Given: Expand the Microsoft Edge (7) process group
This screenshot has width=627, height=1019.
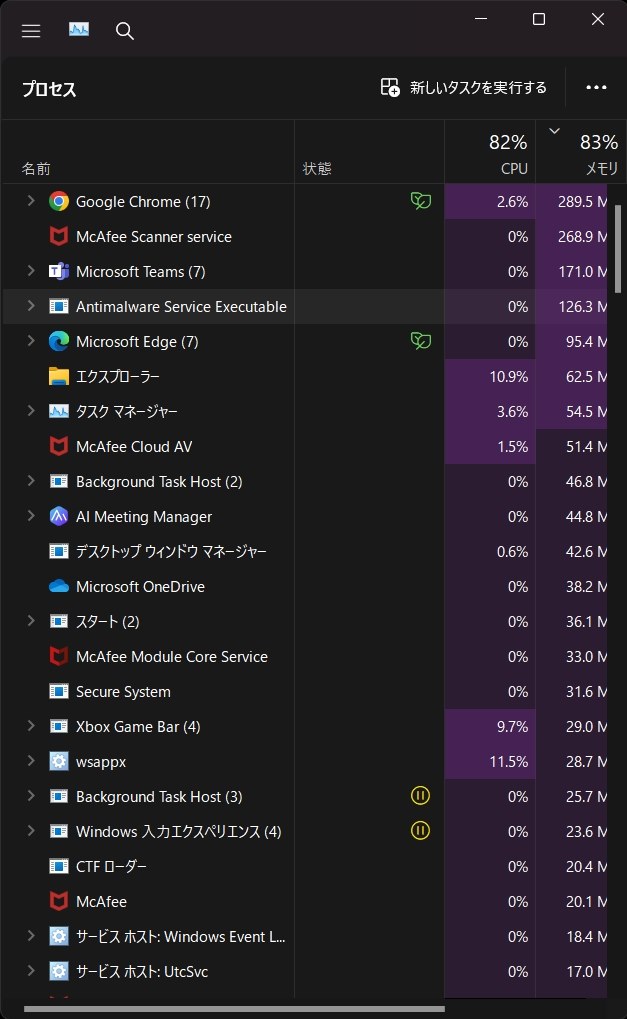Looking at the screenshot, I should click(31, 342).
